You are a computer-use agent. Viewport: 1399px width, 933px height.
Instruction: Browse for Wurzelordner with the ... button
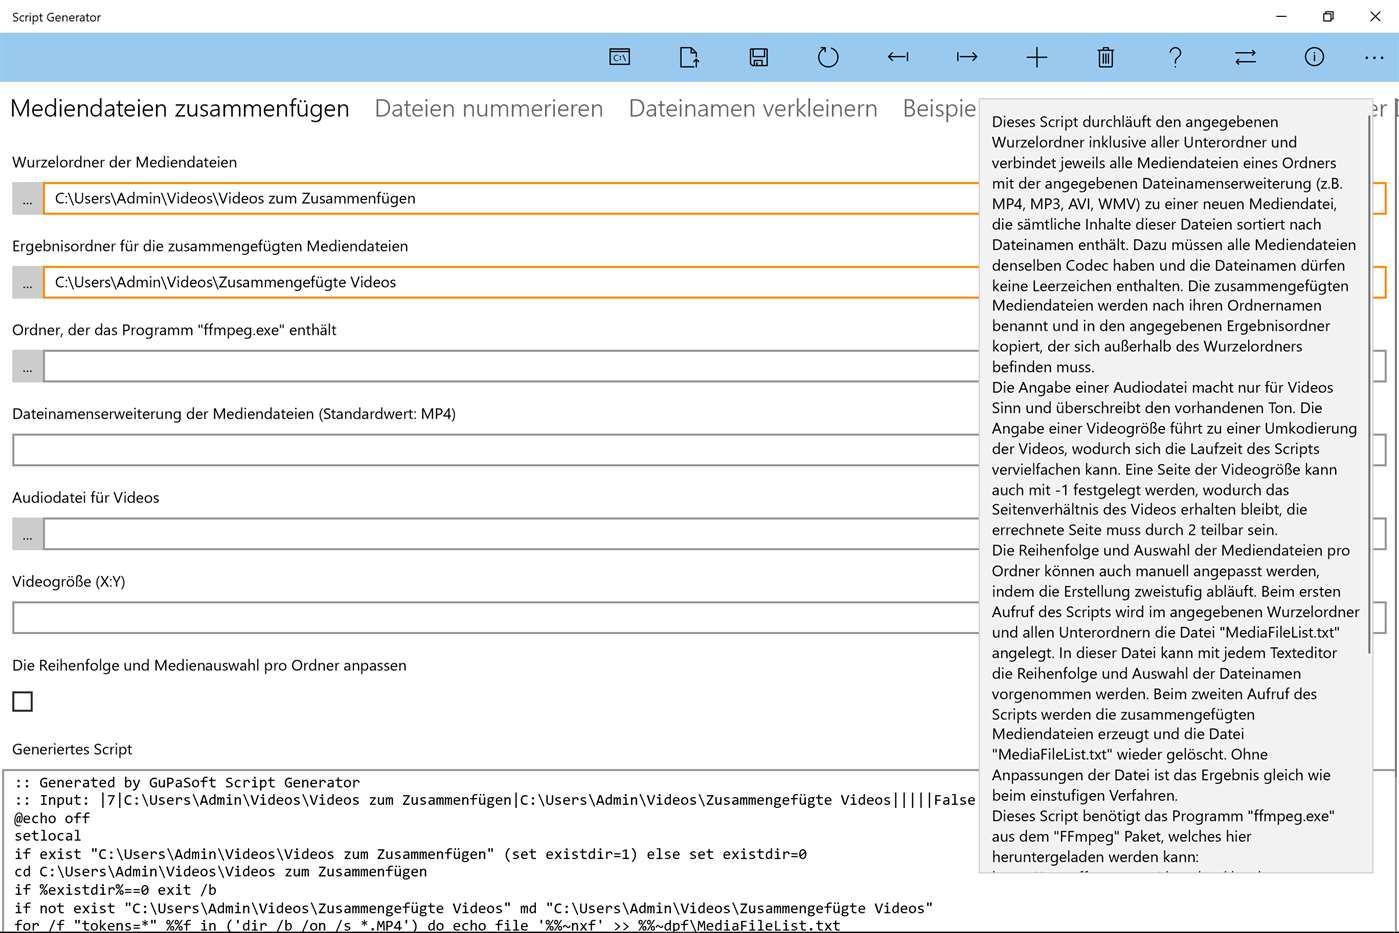tap(27, 198)
